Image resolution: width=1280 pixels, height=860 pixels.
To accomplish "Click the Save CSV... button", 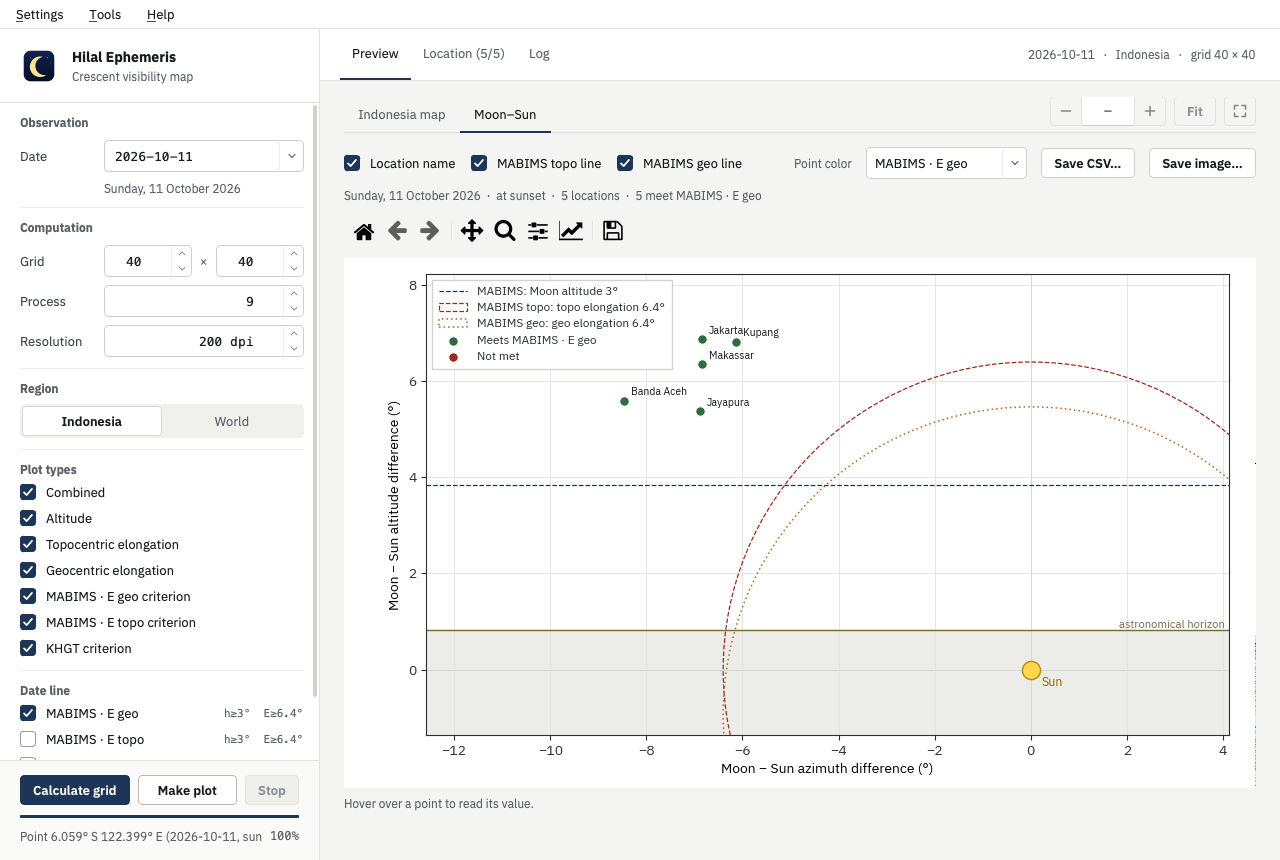I will (1088, 163).
